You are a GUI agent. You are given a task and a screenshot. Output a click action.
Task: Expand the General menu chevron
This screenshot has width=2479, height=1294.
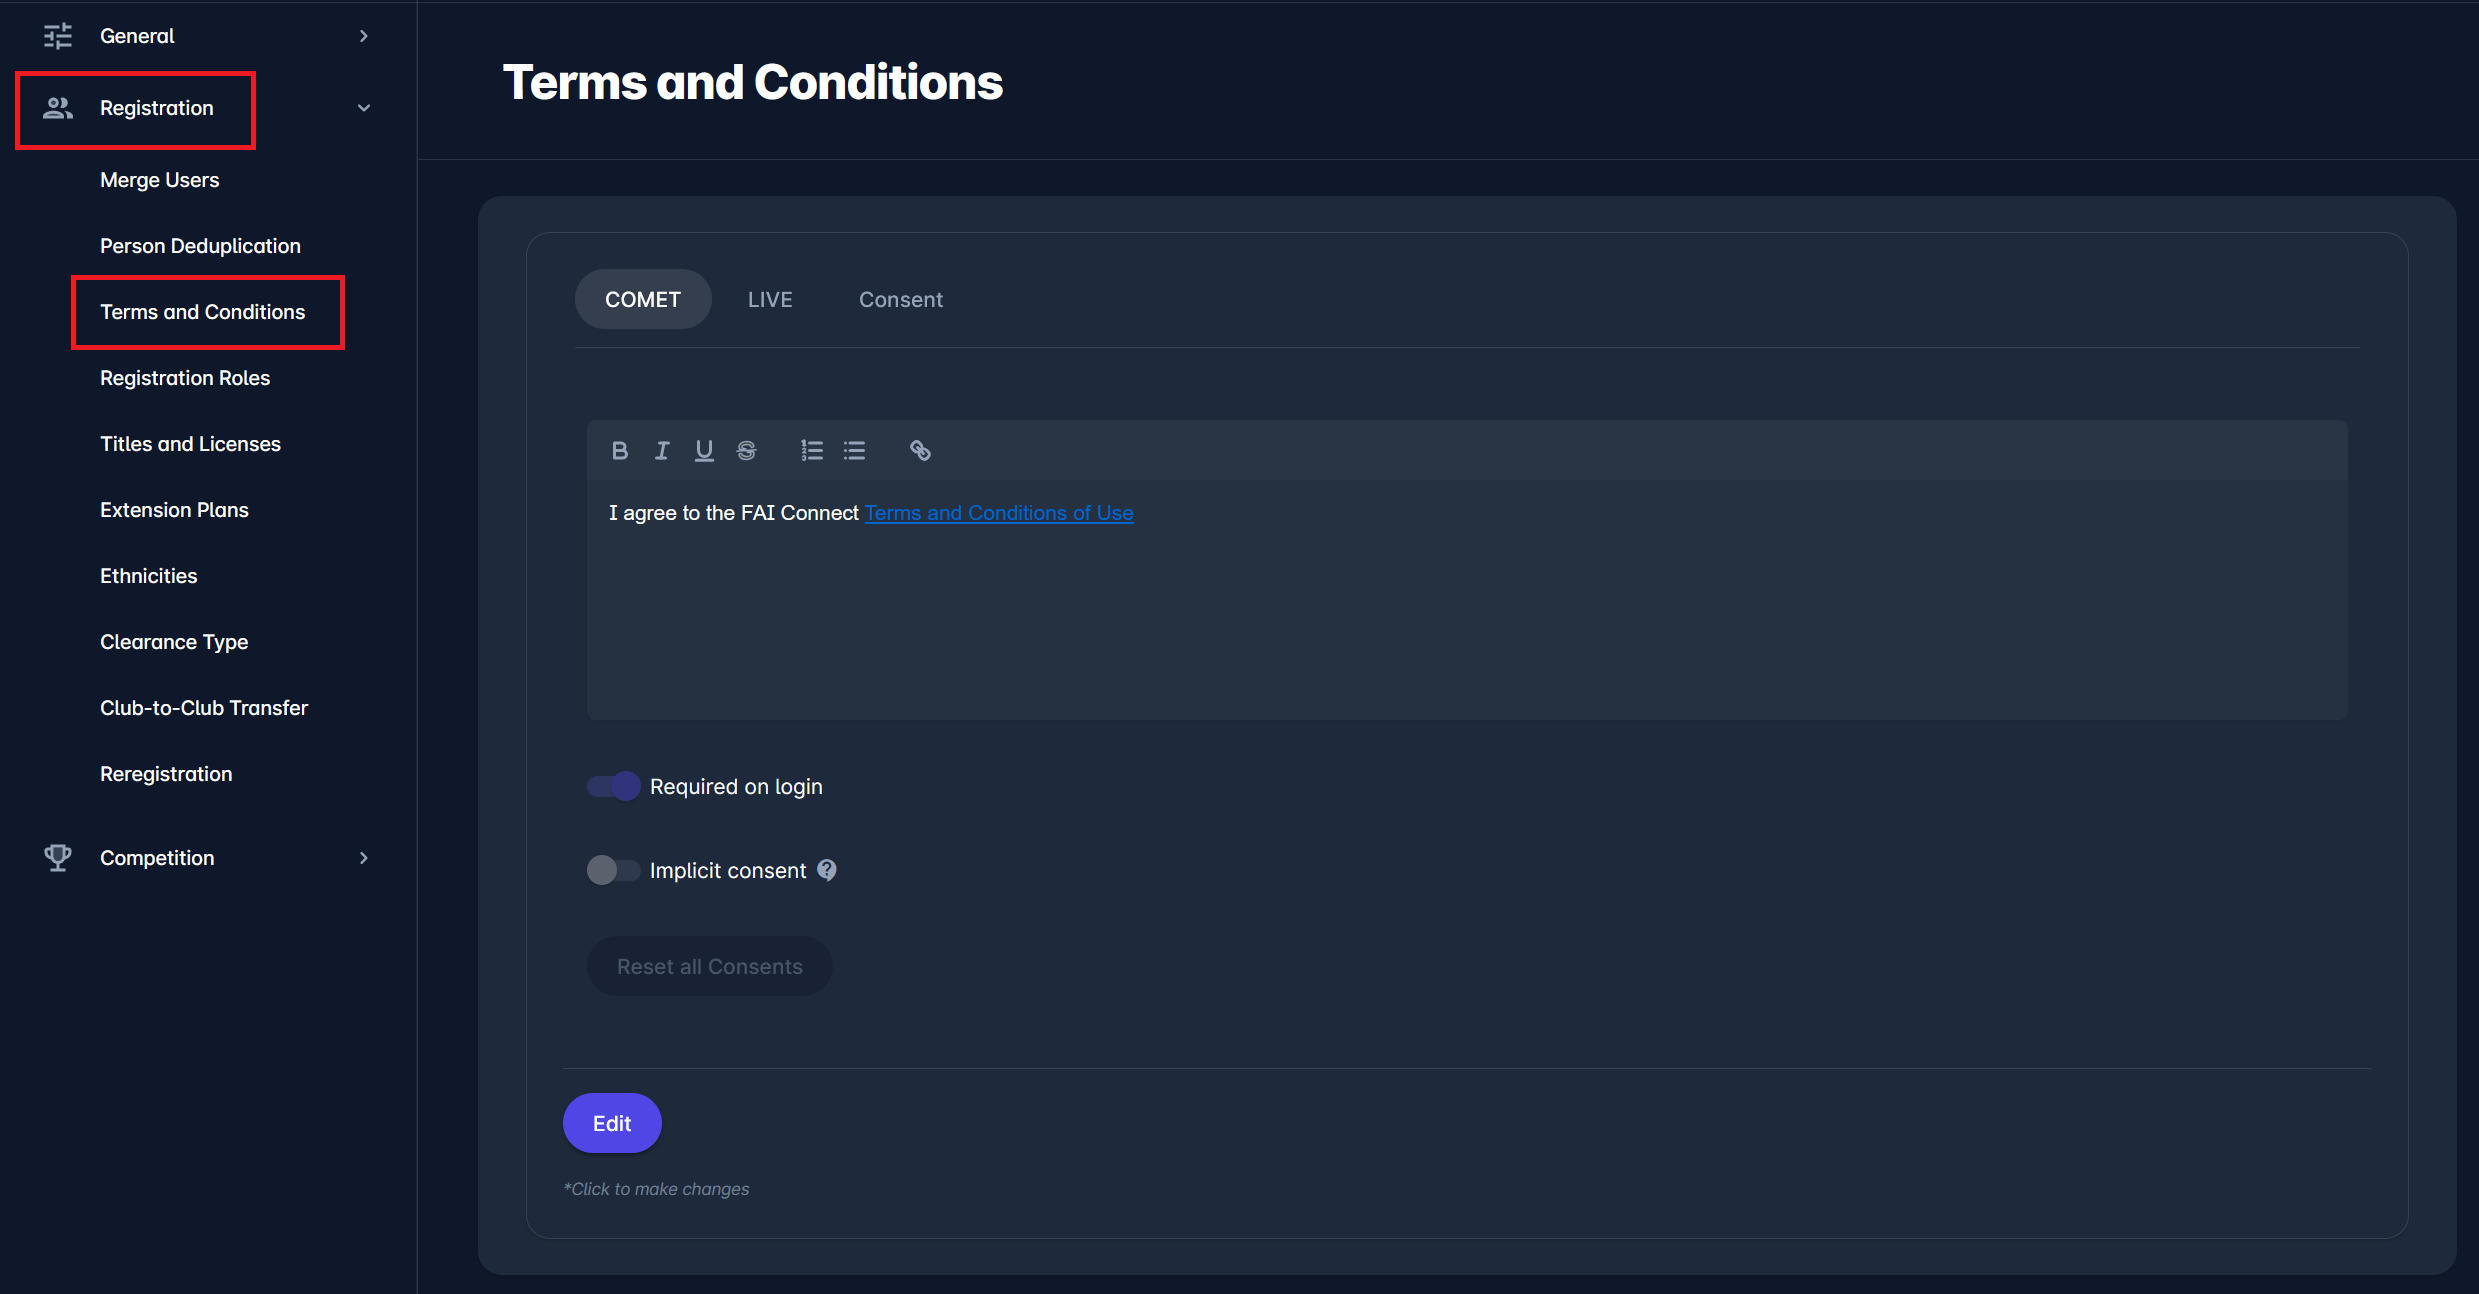(364, 36)
